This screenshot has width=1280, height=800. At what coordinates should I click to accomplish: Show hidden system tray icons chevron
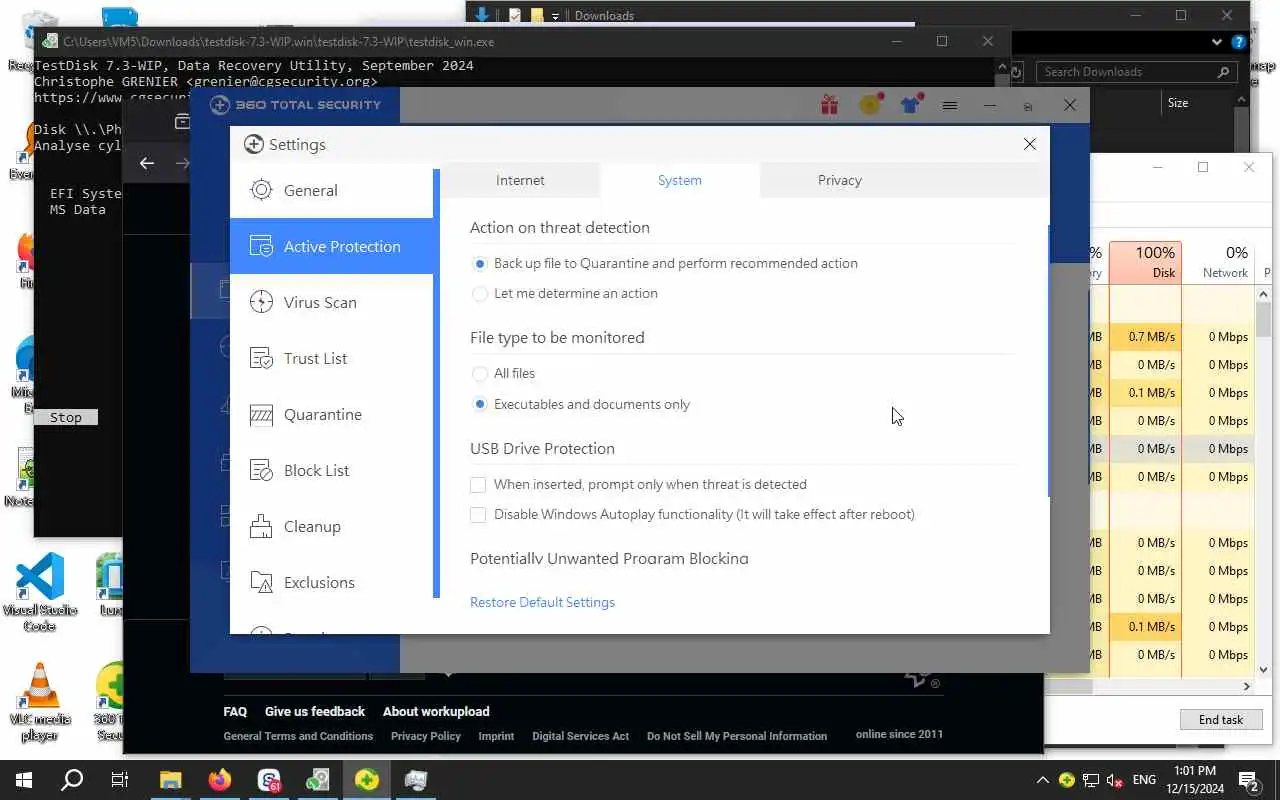[x=1042, y=780]
